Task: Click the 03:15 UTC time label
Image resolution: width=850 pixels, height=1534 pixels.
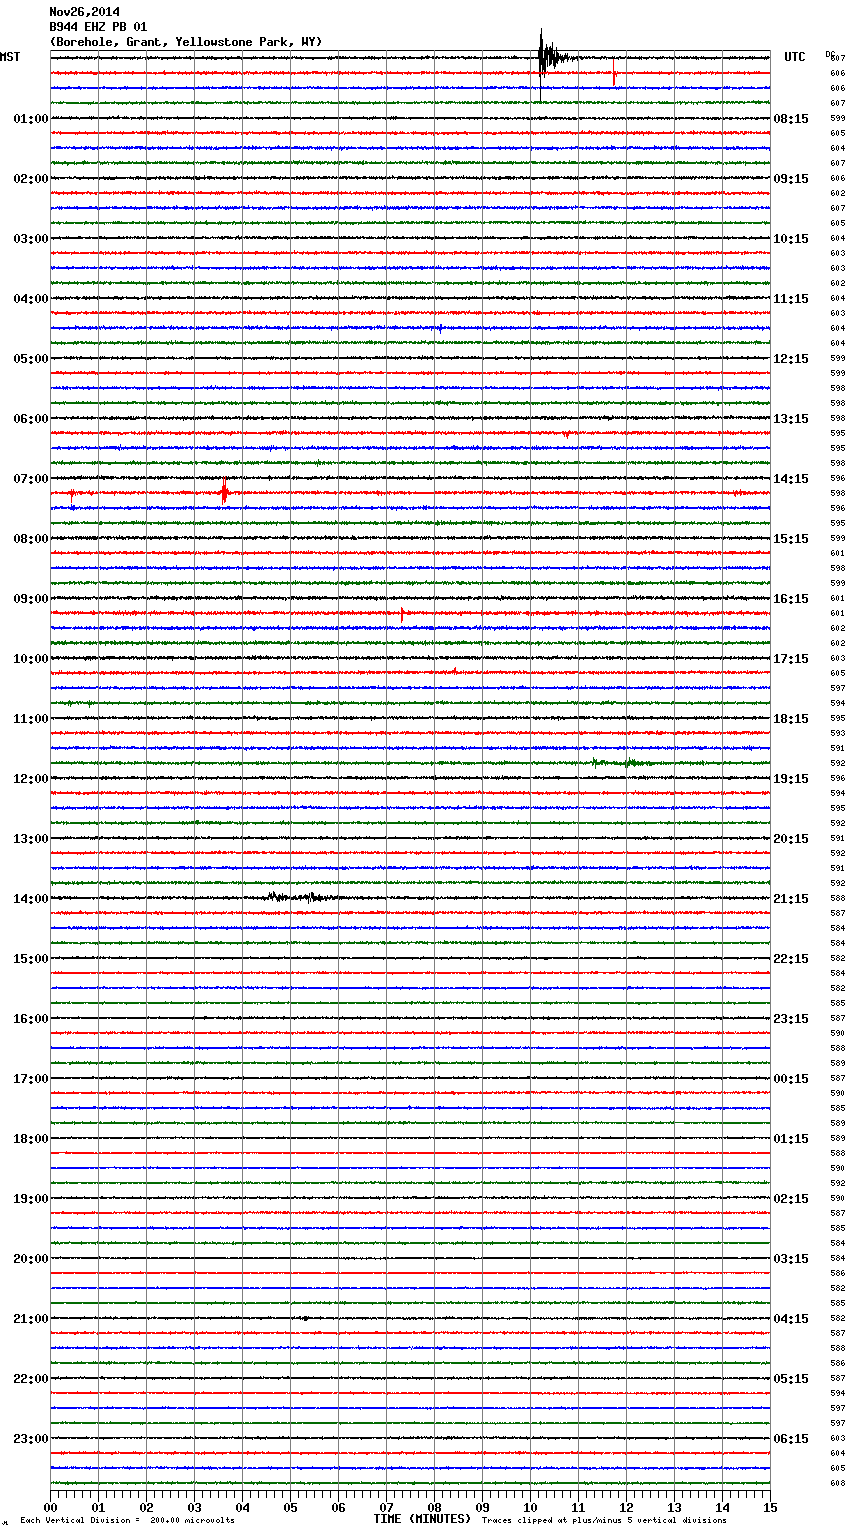Action: (791, 1259)
